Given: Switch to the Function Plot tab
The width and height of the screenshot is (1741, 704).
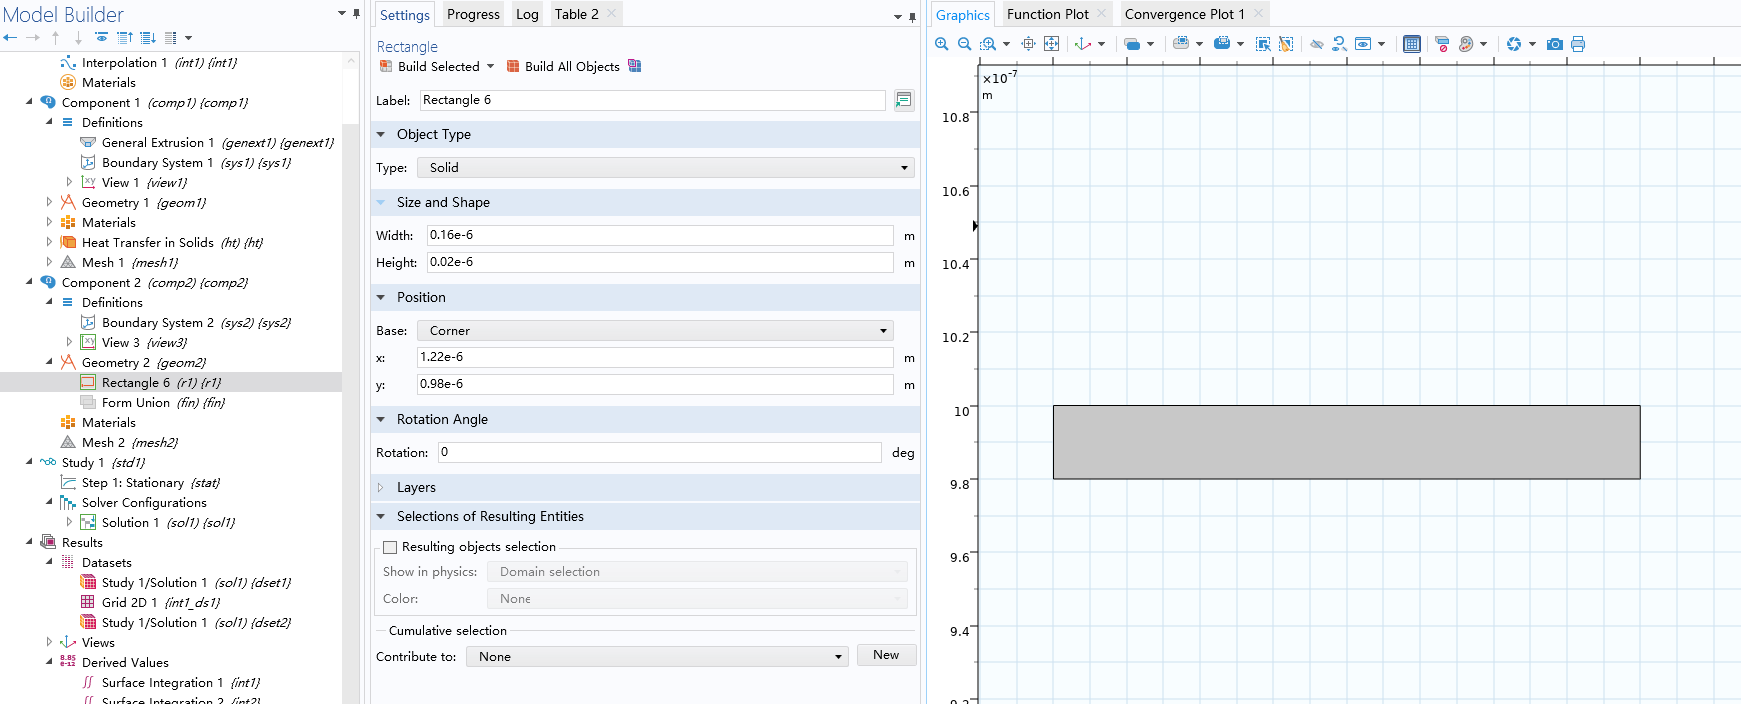Looking at the screenshot, I should point(1048,14).
